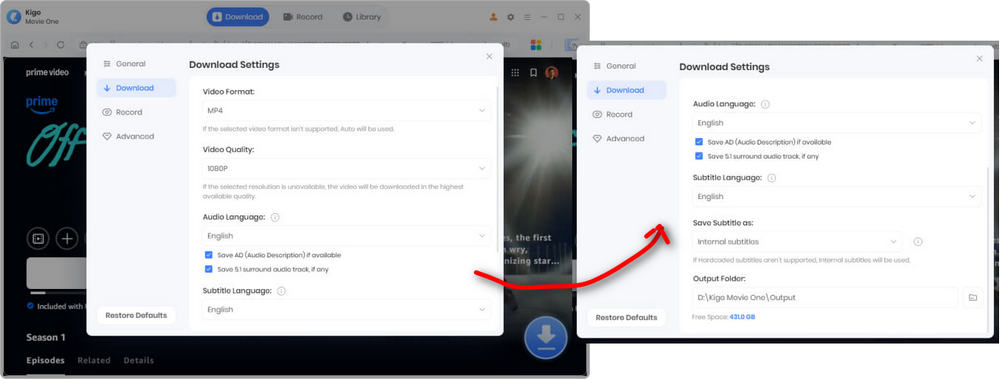
Task: Open Subtitle Language dropdown in Kigo window dialog
Action: [x=347, y=309]
